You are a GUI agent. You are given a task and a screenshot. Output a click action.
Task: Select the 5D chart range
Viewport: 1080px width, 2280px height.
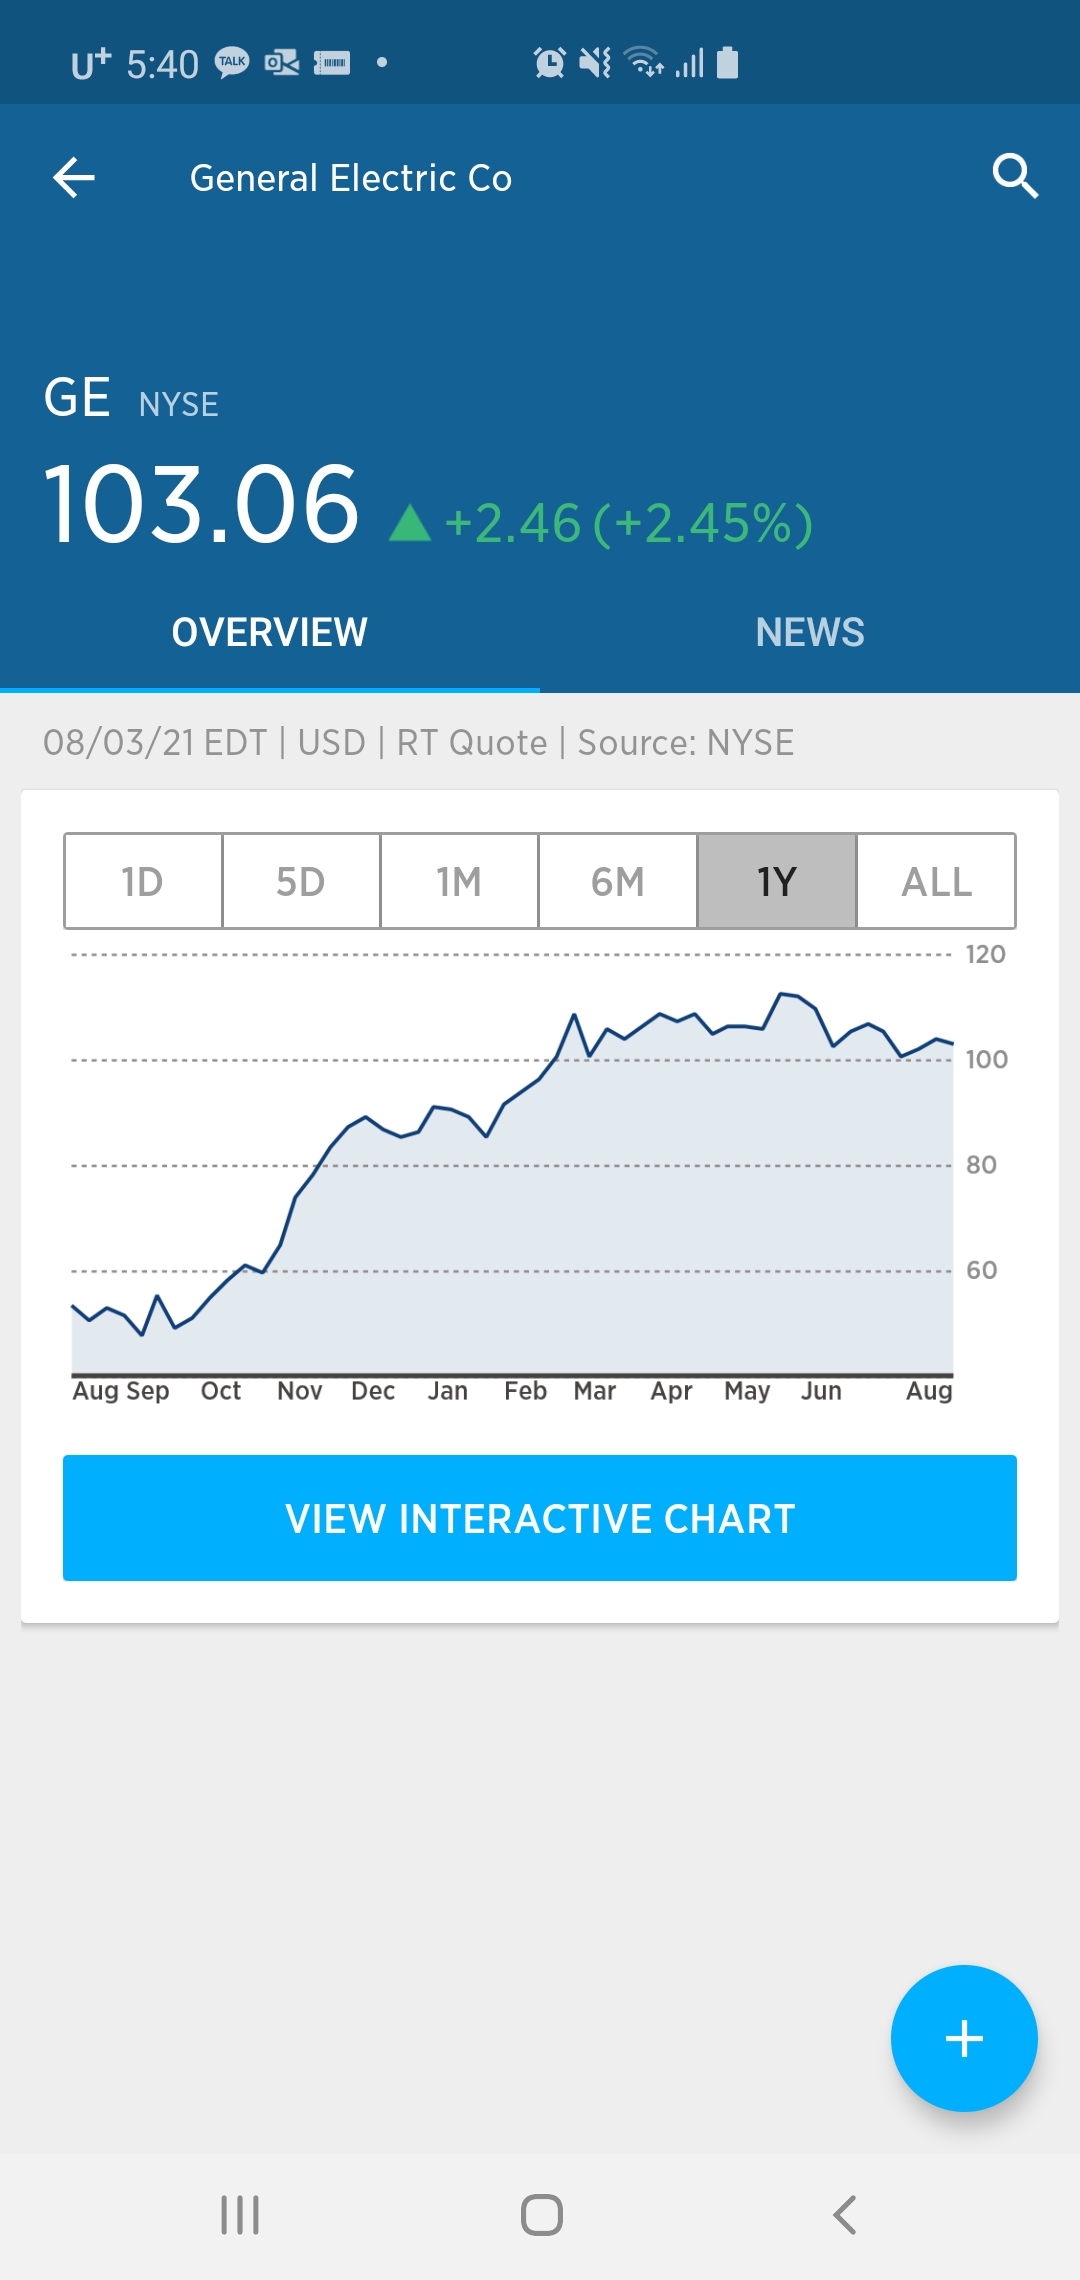tap(301, 881)
